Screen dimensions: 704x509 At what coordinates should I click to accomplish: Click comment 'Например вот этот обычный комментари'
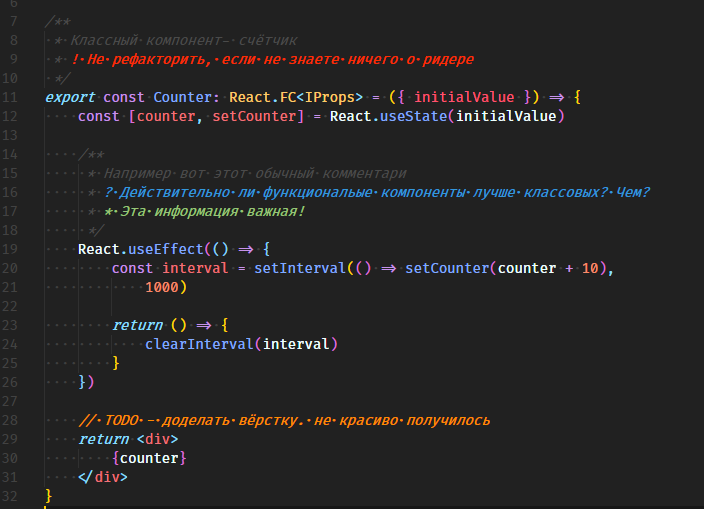[255, 173]
